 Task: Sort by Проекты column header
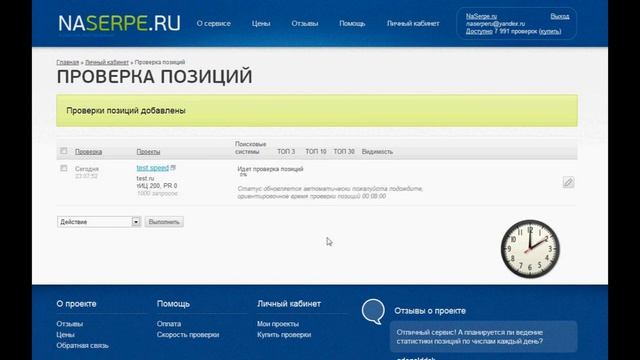(148, 151)
